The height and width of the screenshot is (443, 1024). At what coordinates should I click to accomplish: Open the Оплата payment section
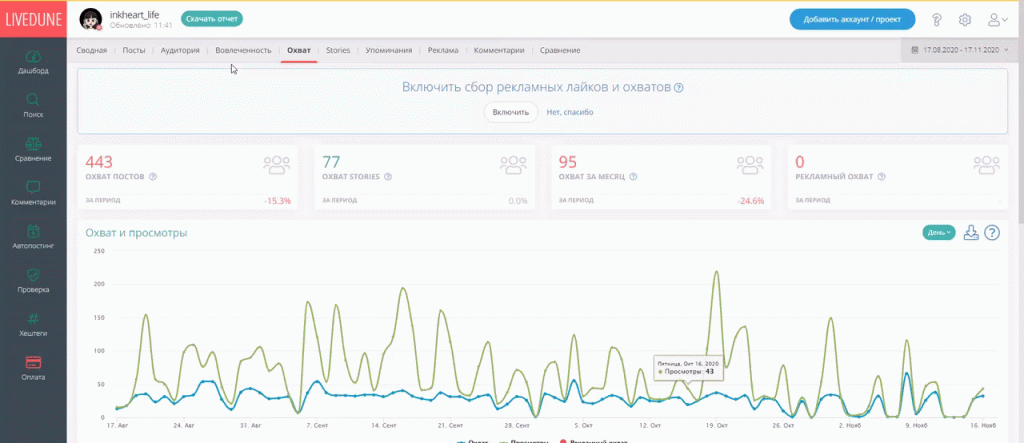(x=33, y=367)
